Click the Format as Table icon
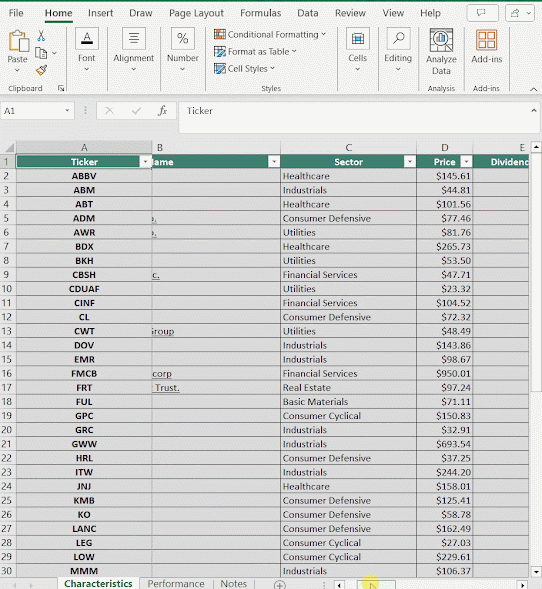This screenshot has width=542, height=589. tap(220, 51)
